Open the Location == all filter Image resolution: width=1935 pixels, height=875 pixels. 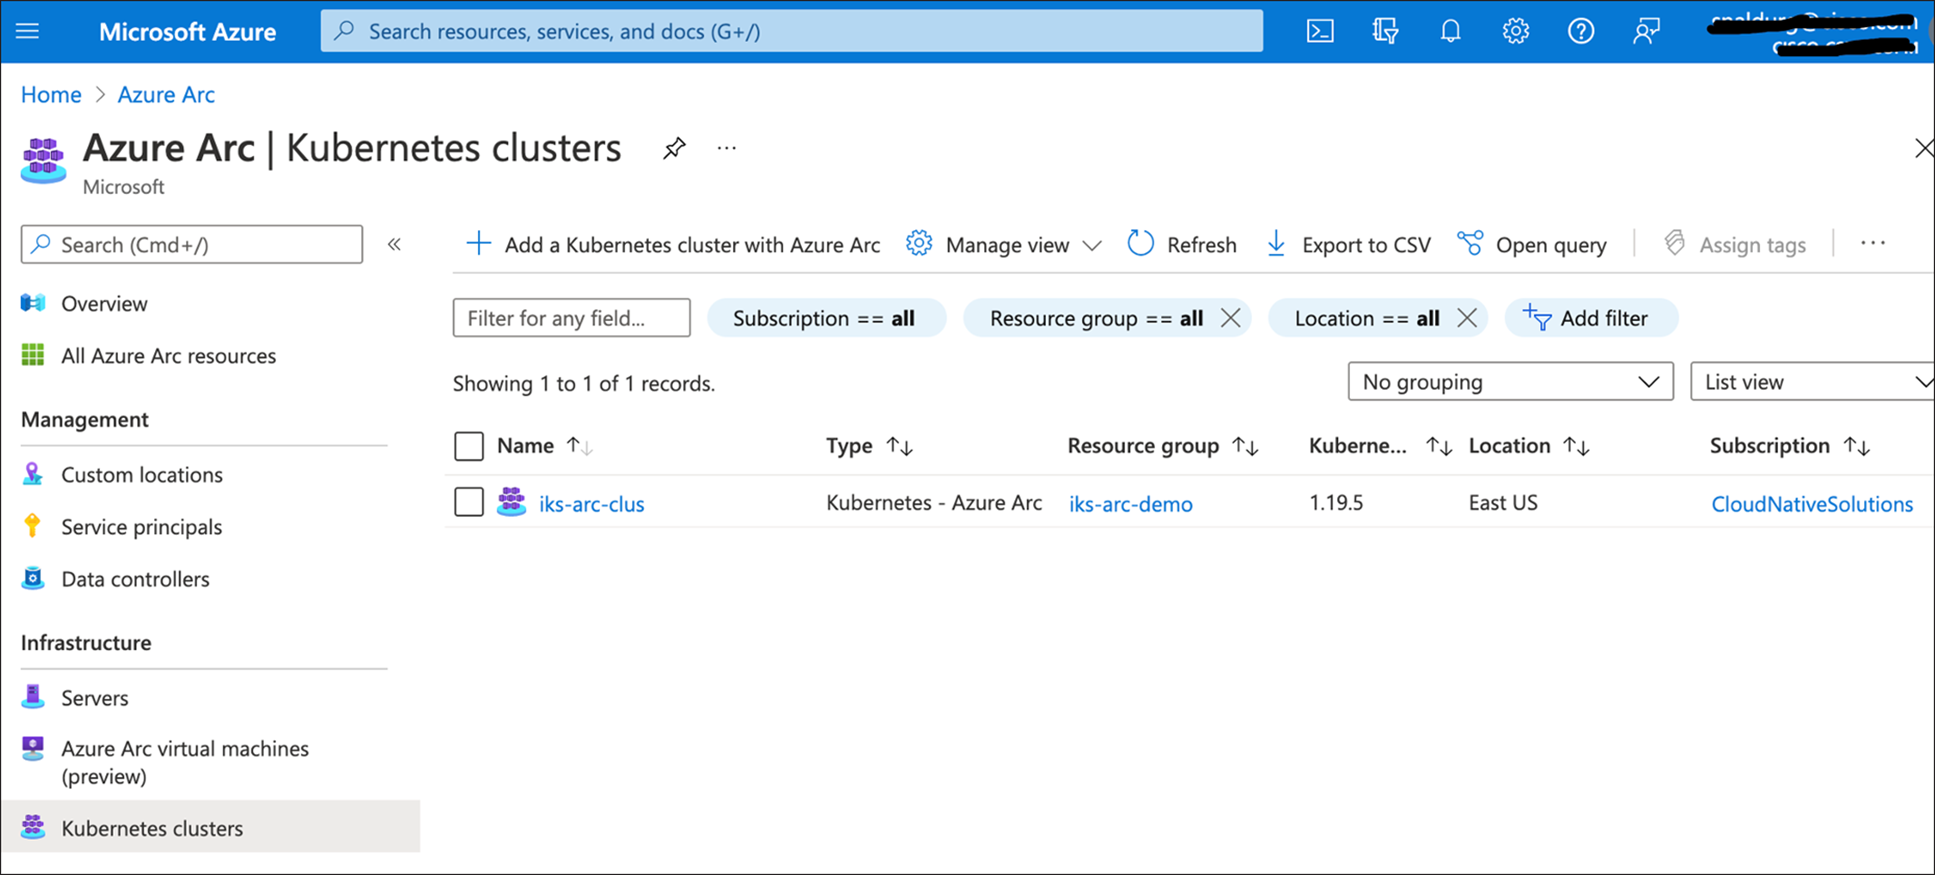(1367, 318)
